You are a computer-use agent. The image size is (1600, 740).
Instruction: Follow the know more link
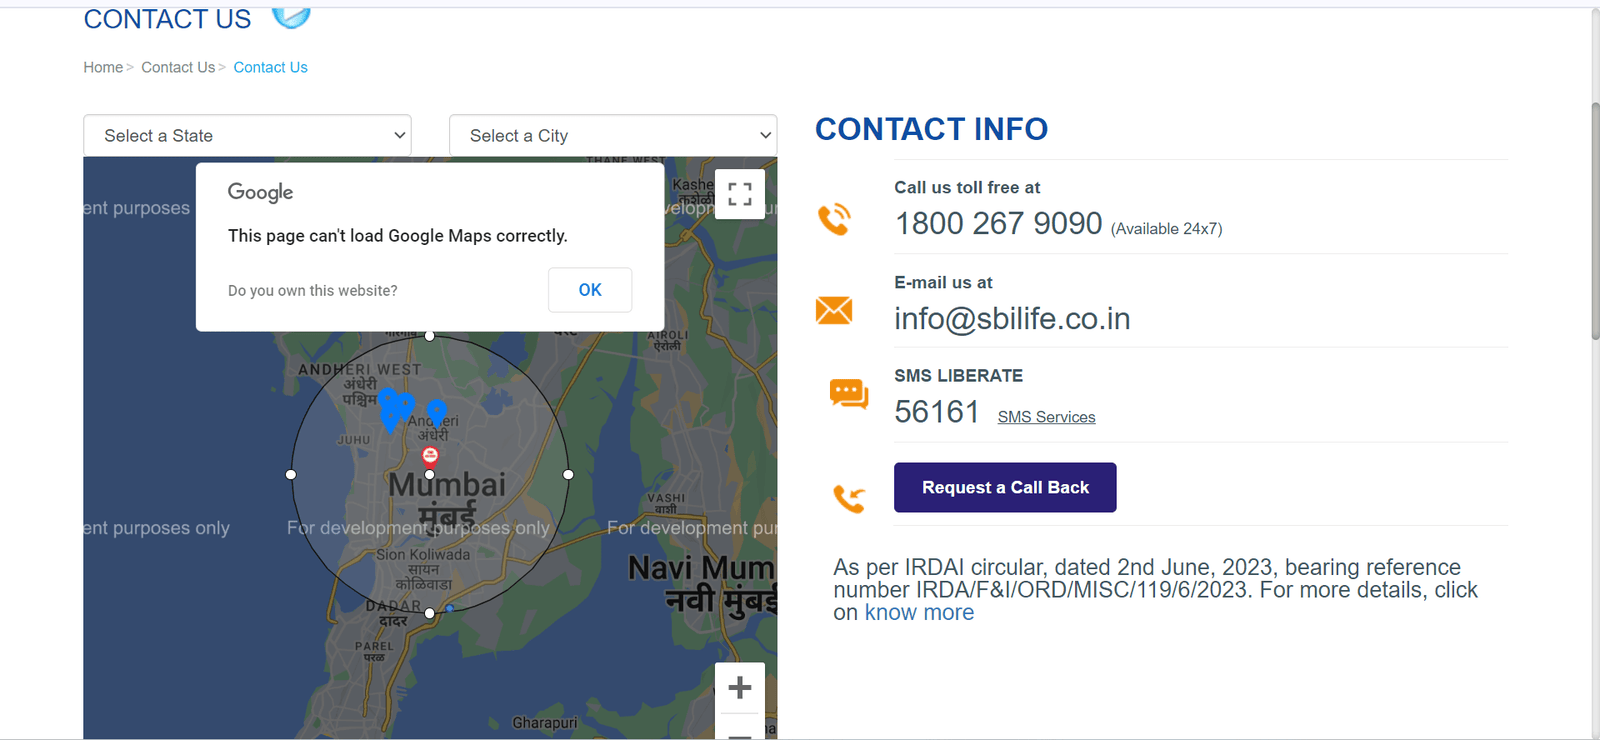pyautogui.click(x=919, y=613)
